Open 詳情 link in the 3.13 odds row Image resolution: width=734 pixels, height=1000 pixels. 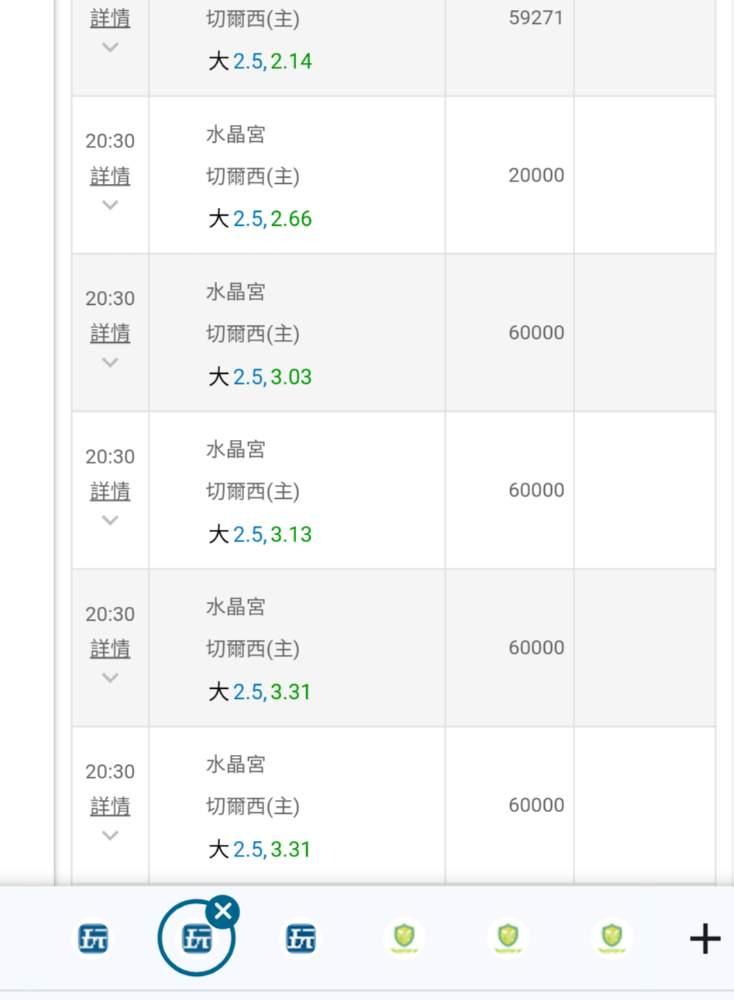click(x=110, y=491)
